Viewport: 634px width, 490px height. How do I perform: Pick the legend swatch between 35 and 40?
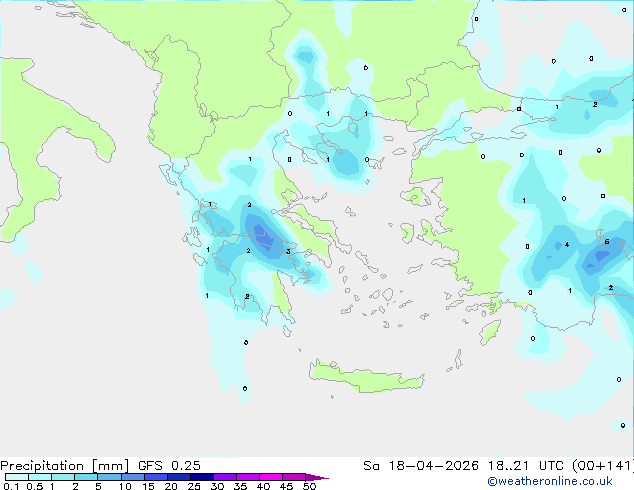coord(247,477)
